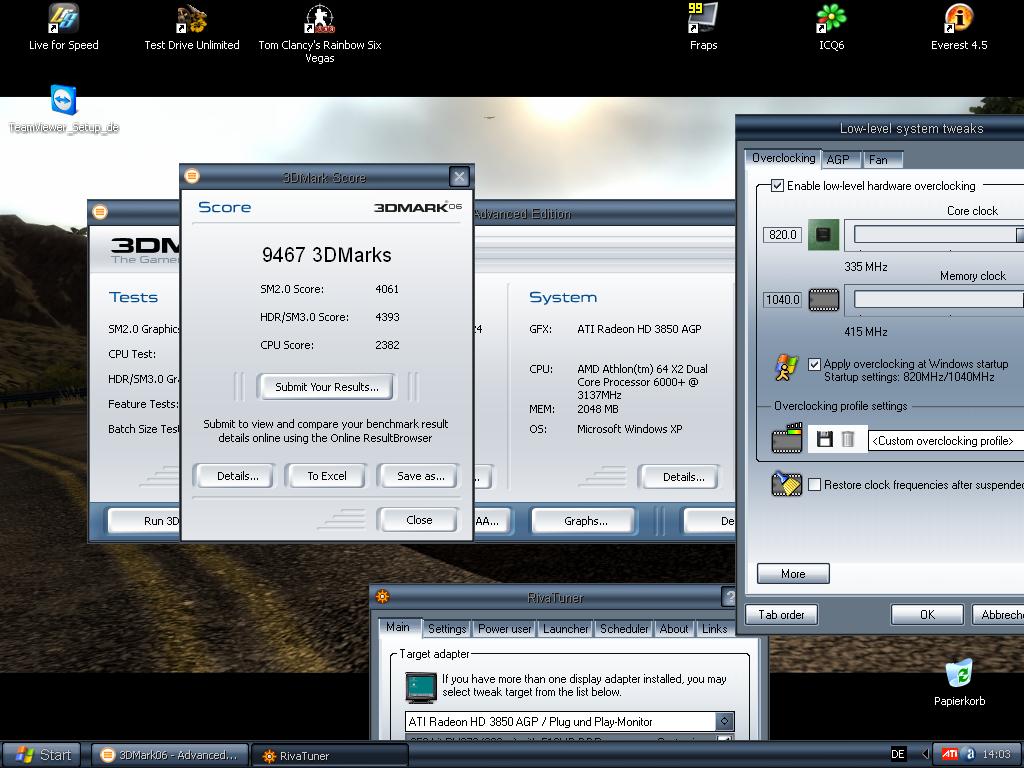Export score To Excel
This screenshot has width=1024, height=768.
[327, 476]
